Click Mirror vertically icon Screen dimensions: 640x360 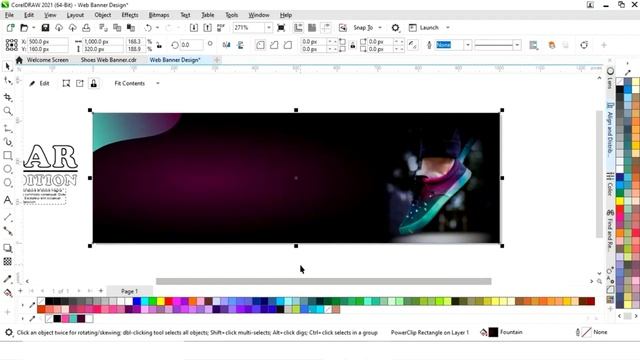tap(240, 45)
